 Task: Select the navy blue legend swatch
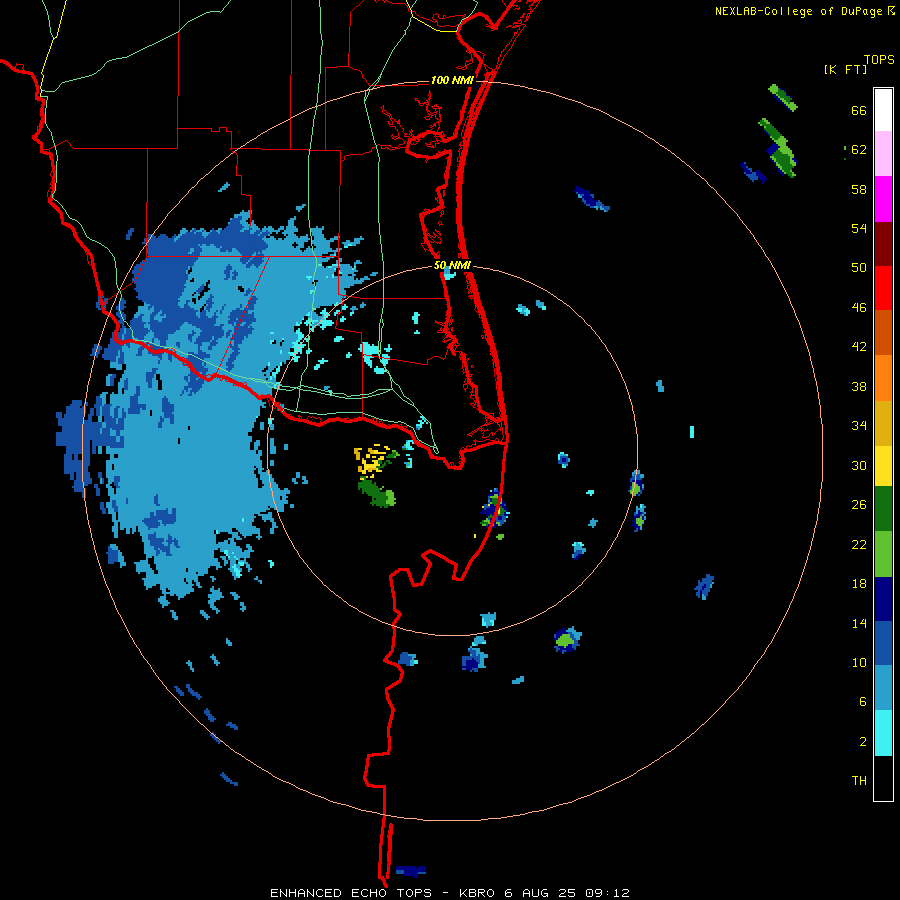[x=883, y=599]
